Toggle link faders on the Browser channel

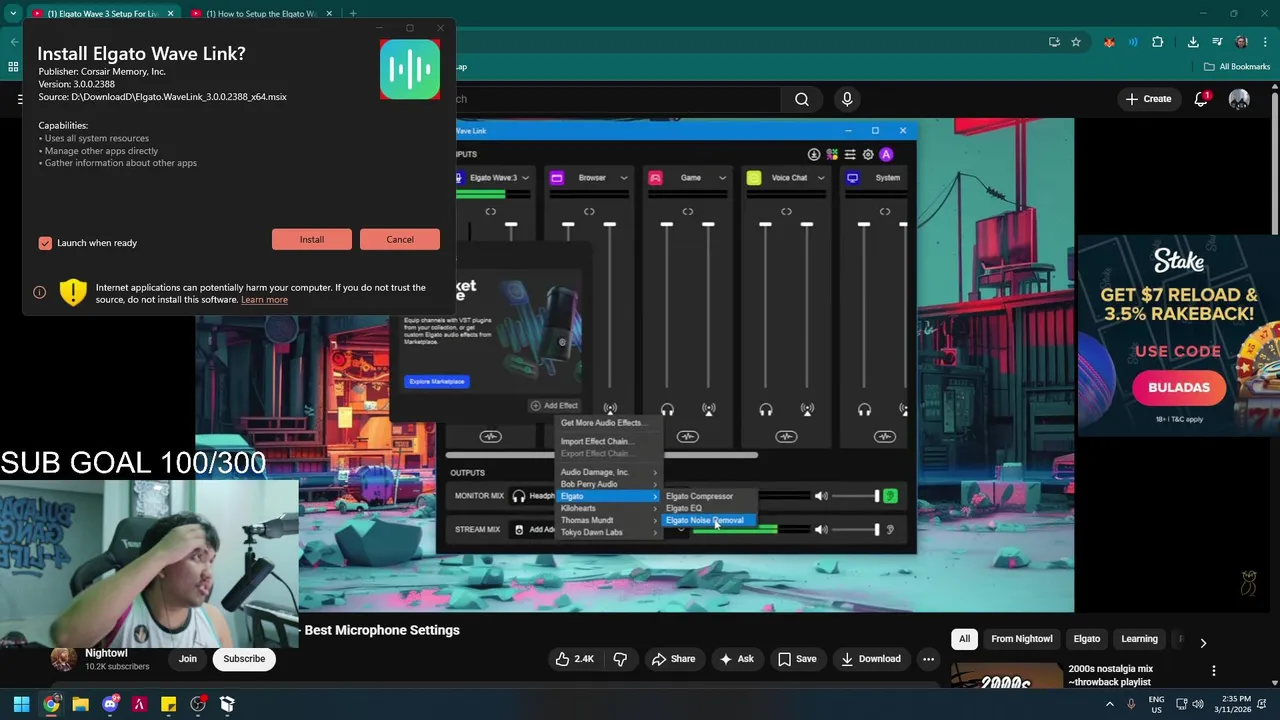tap(589, 212)
